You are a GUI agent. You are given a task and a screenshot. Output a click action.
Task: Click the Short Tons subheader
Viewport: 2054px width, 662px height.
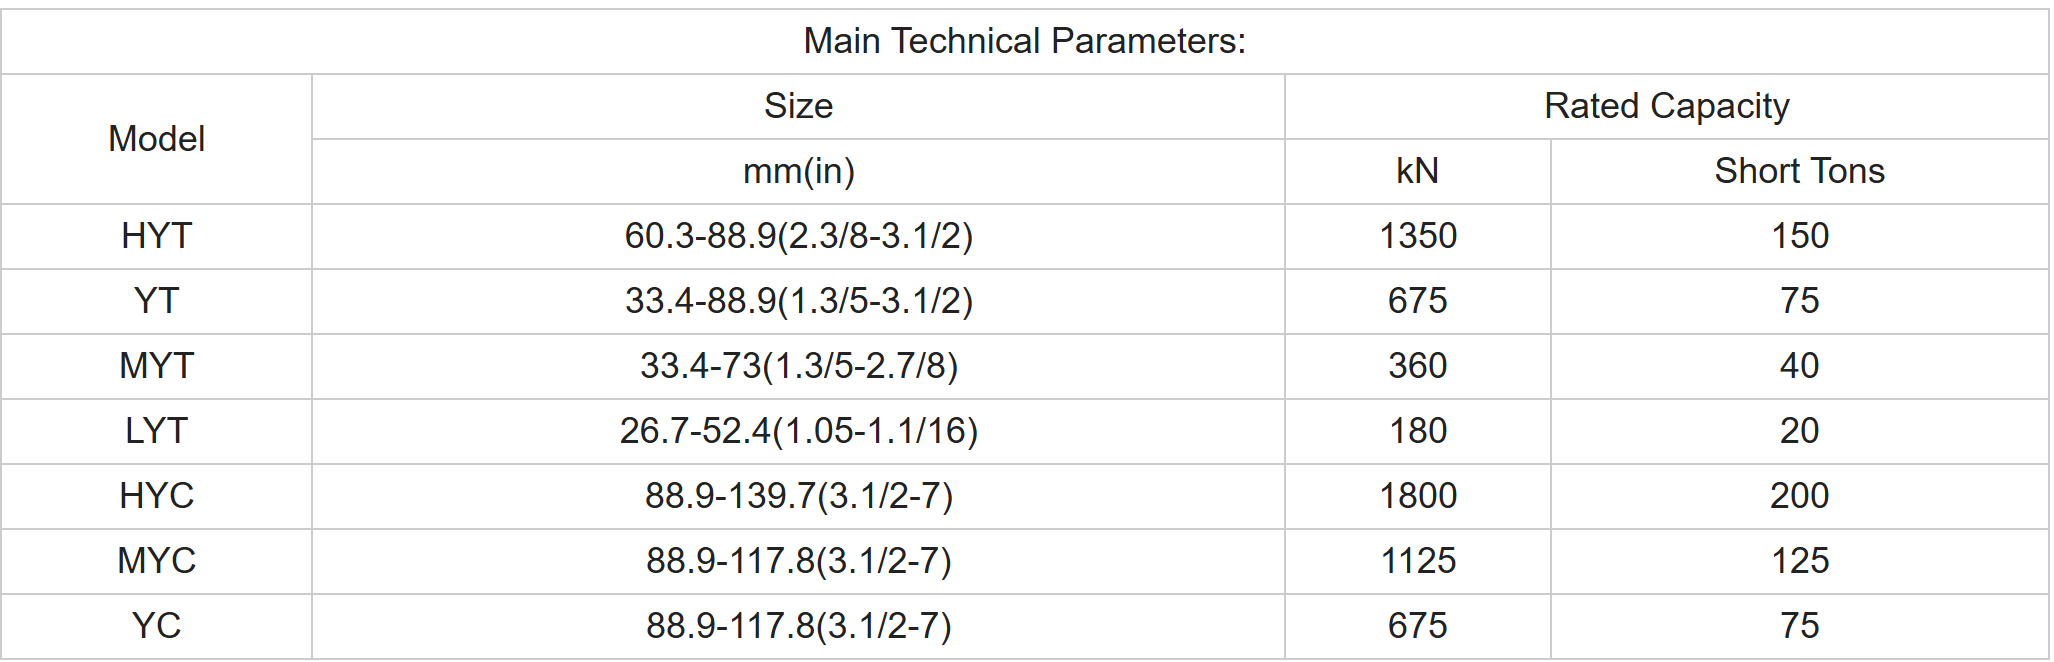(1799, 171)
